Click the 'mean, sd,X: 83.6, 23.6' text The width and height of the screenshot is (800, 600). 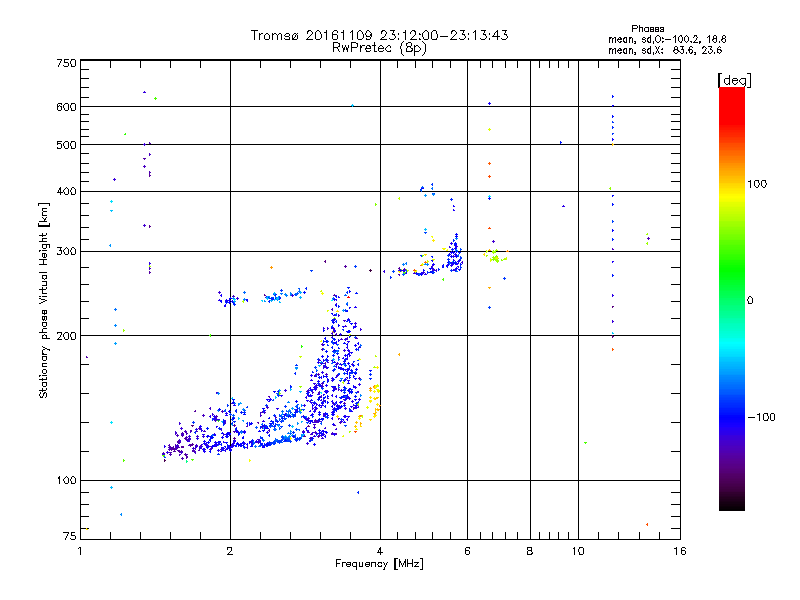pyautogui.click(x=665, y=50)
